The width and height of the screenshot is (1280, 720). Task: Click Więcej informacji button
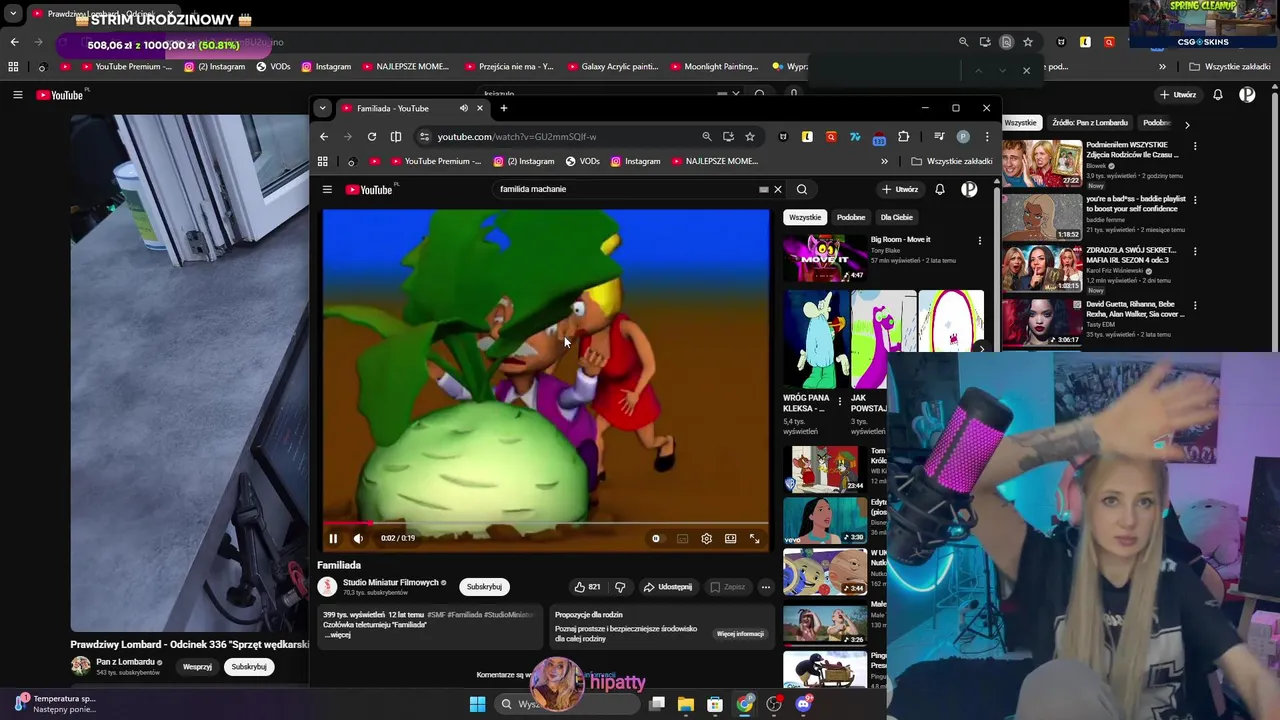click(x=740, y=634)
